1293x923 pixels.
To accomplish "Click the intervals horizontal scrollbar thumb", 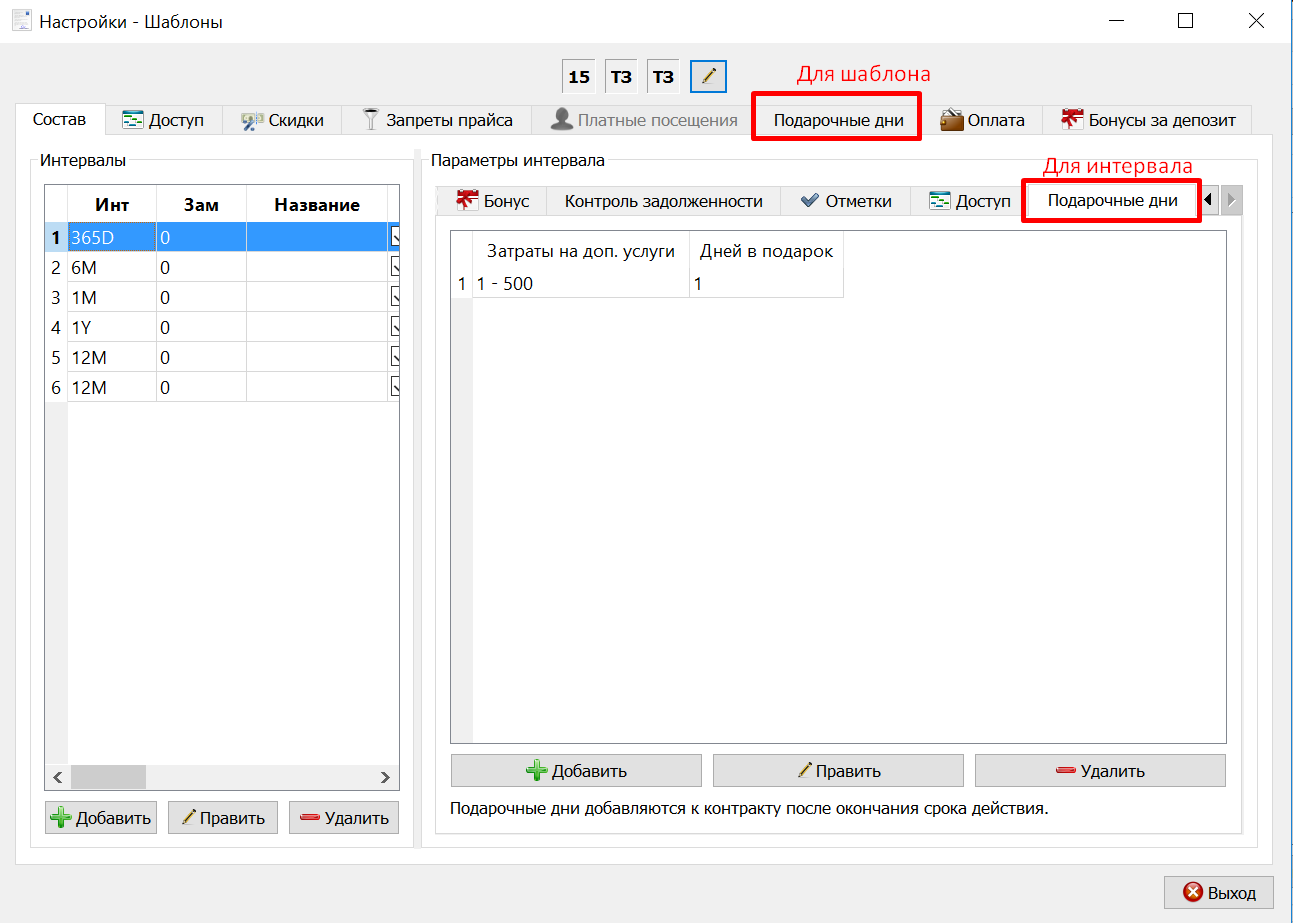I will [108, 777].
